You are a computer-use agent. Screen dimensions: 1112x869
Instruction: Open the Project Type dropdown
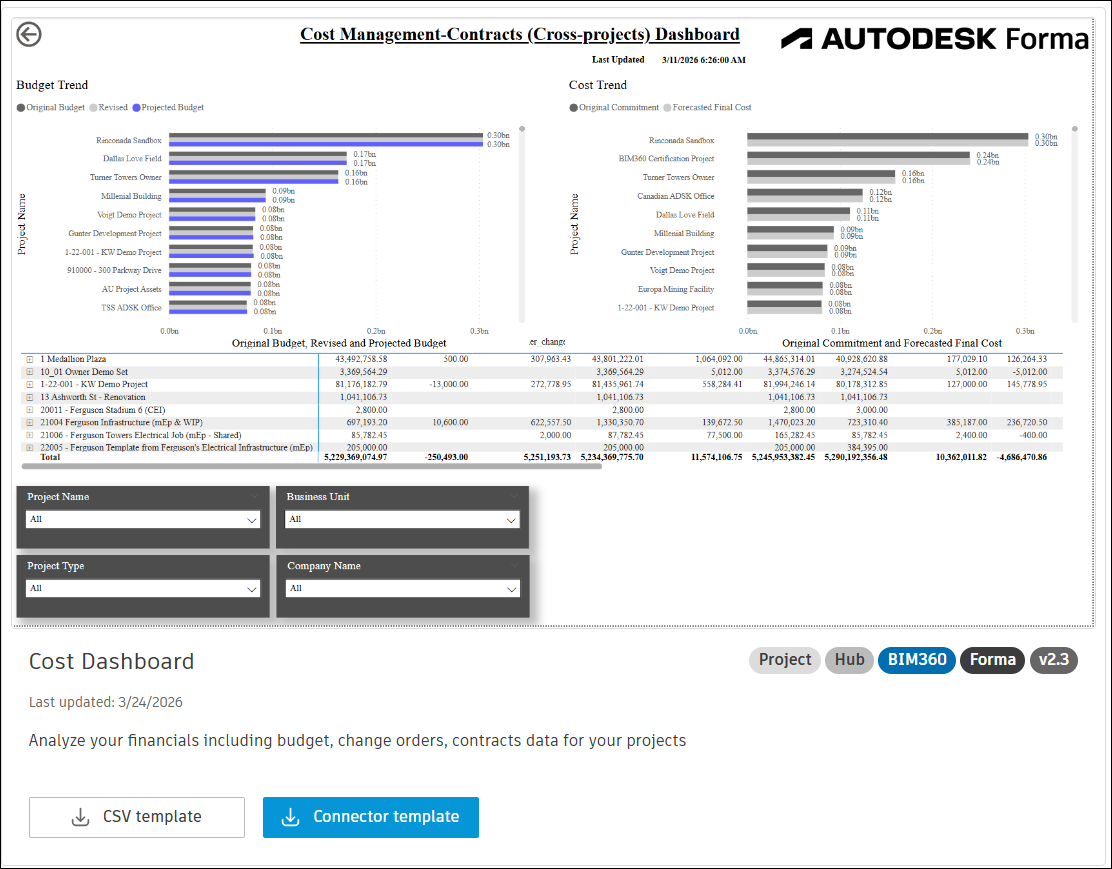(x=143, y=588)
